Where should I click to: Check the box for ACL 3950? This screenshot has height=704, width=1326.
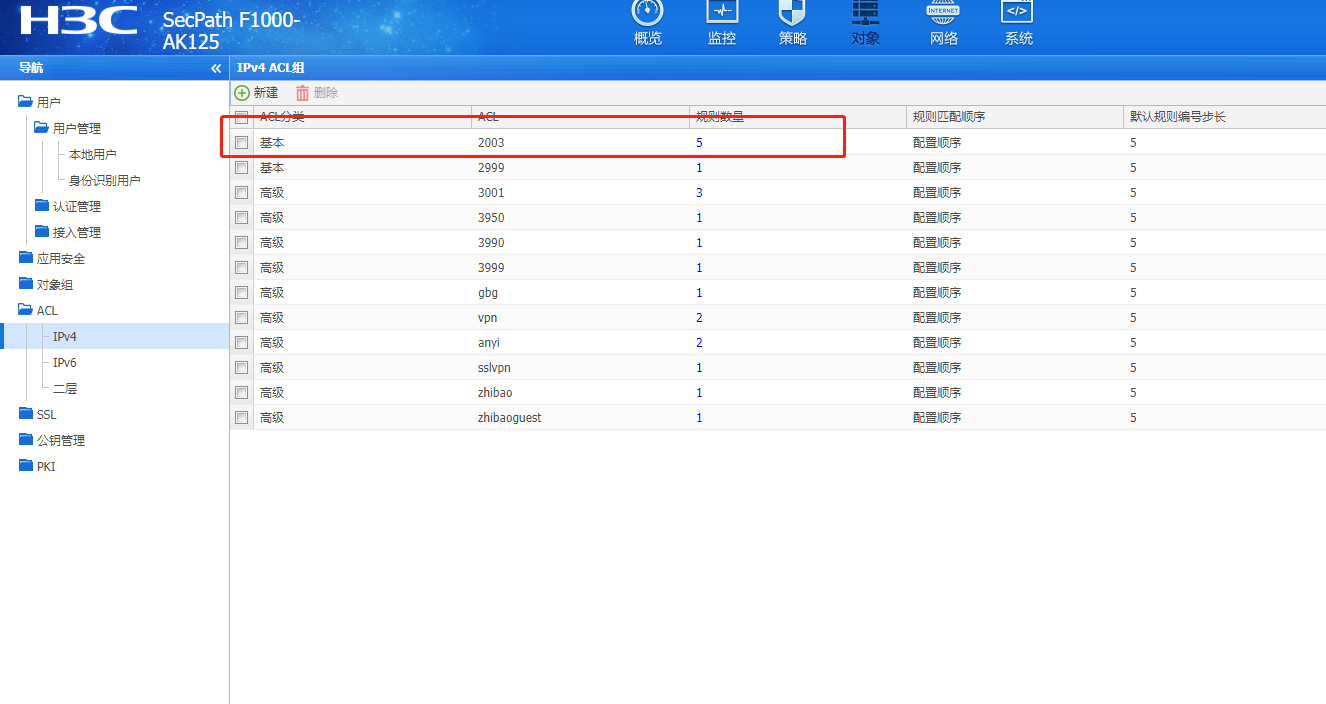click(x=241, y=218)
